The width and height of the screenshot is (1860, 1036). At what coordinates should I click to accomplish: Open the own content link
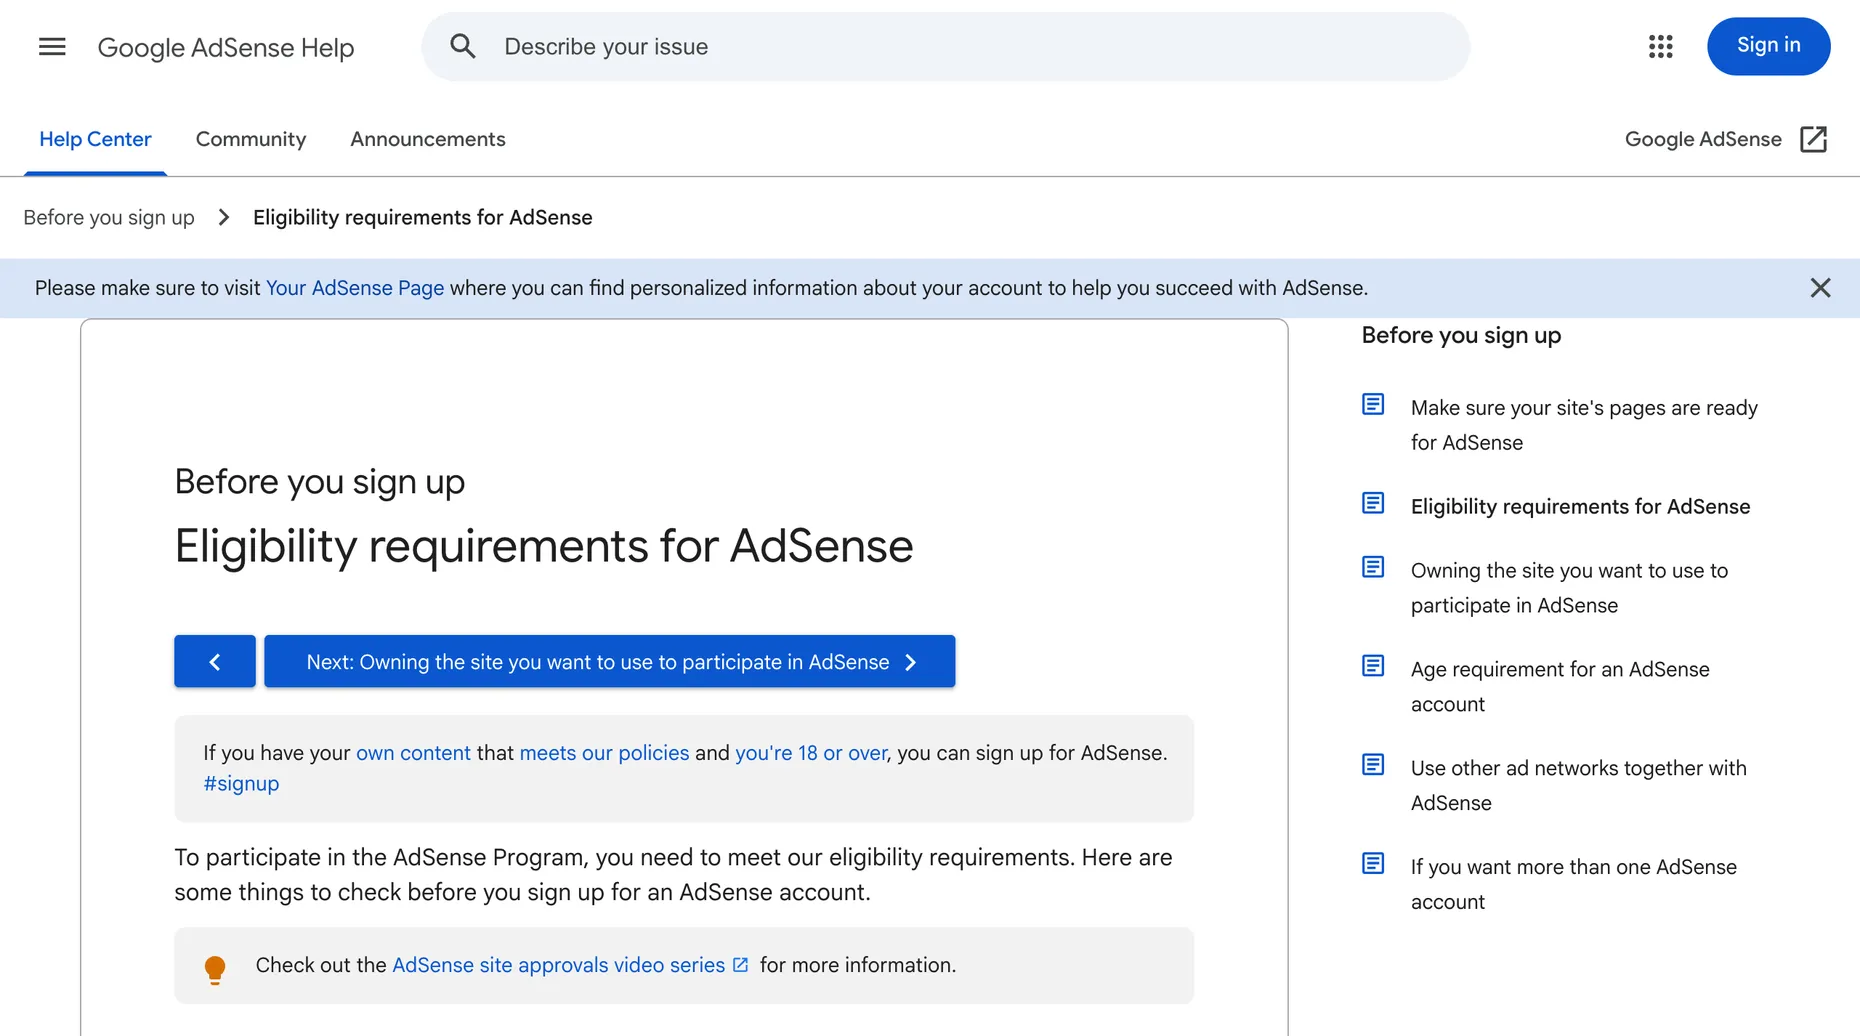point(413,752)
